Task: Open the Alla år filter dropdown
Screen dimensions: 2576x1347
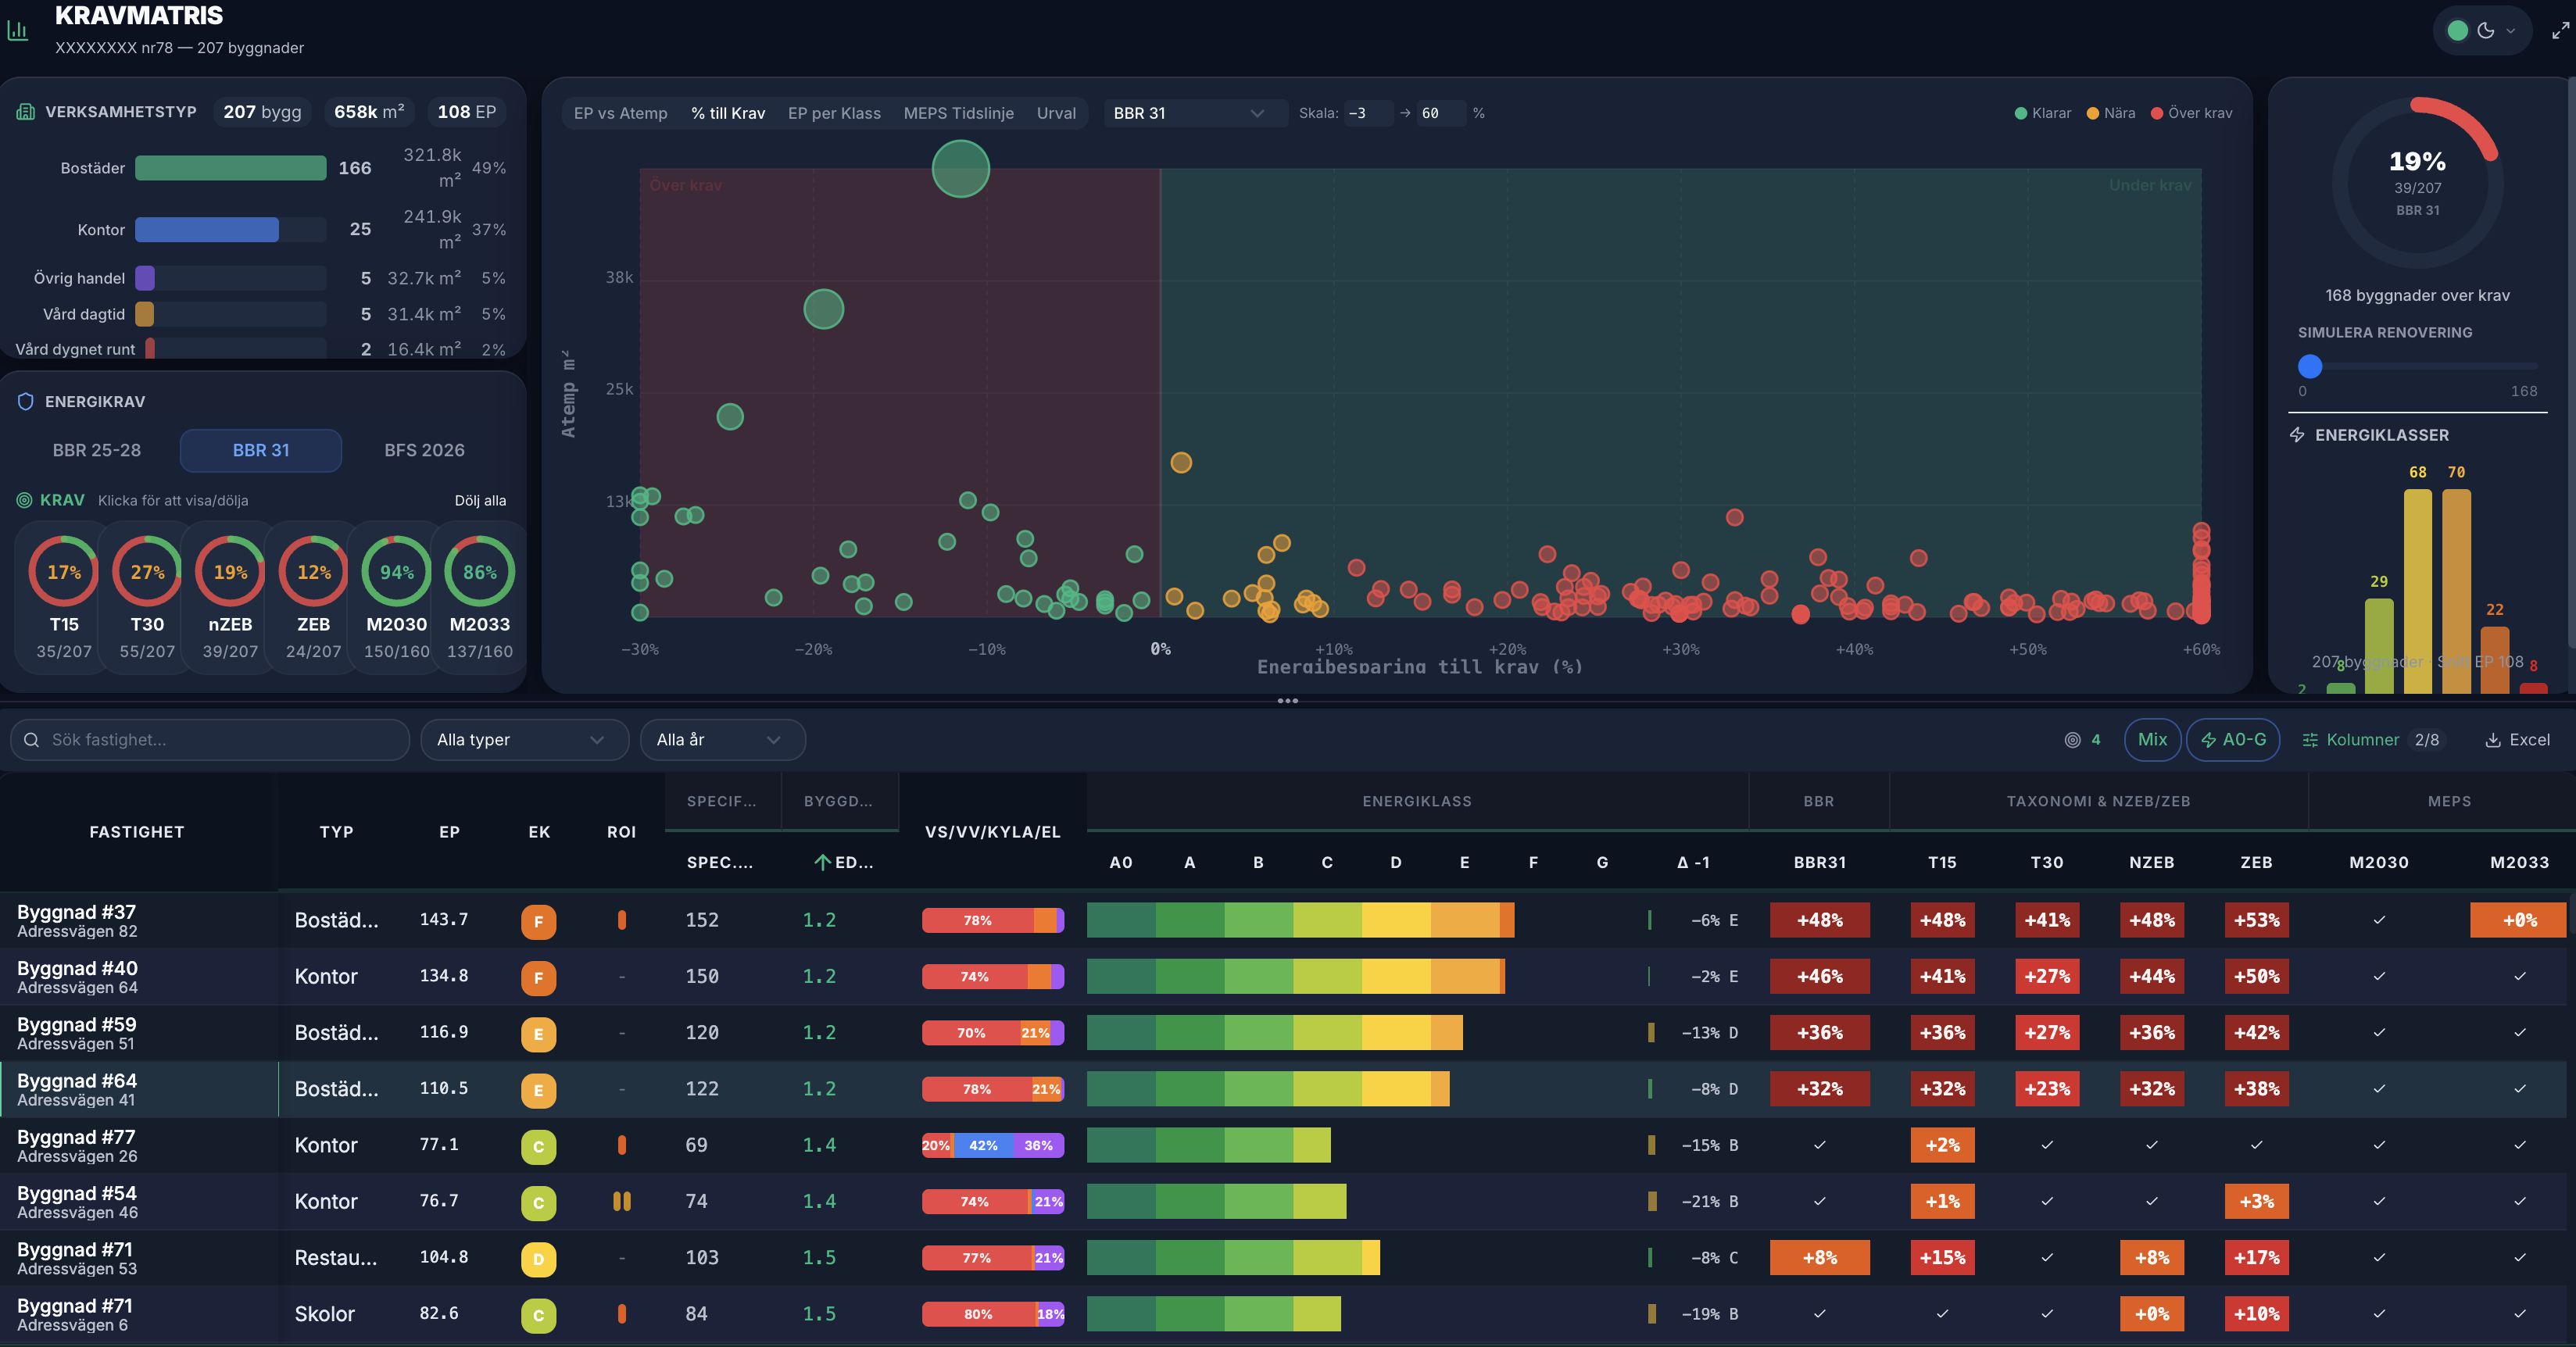Action: pos(722,740)
